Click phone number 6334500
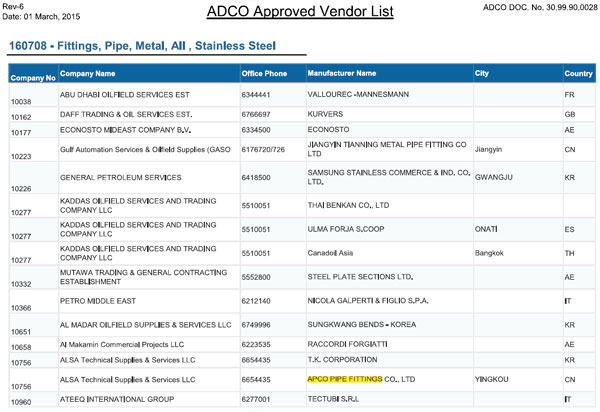The width and height of the screenshot is (600, 412). pyautogui.click(x=256, y=130)
